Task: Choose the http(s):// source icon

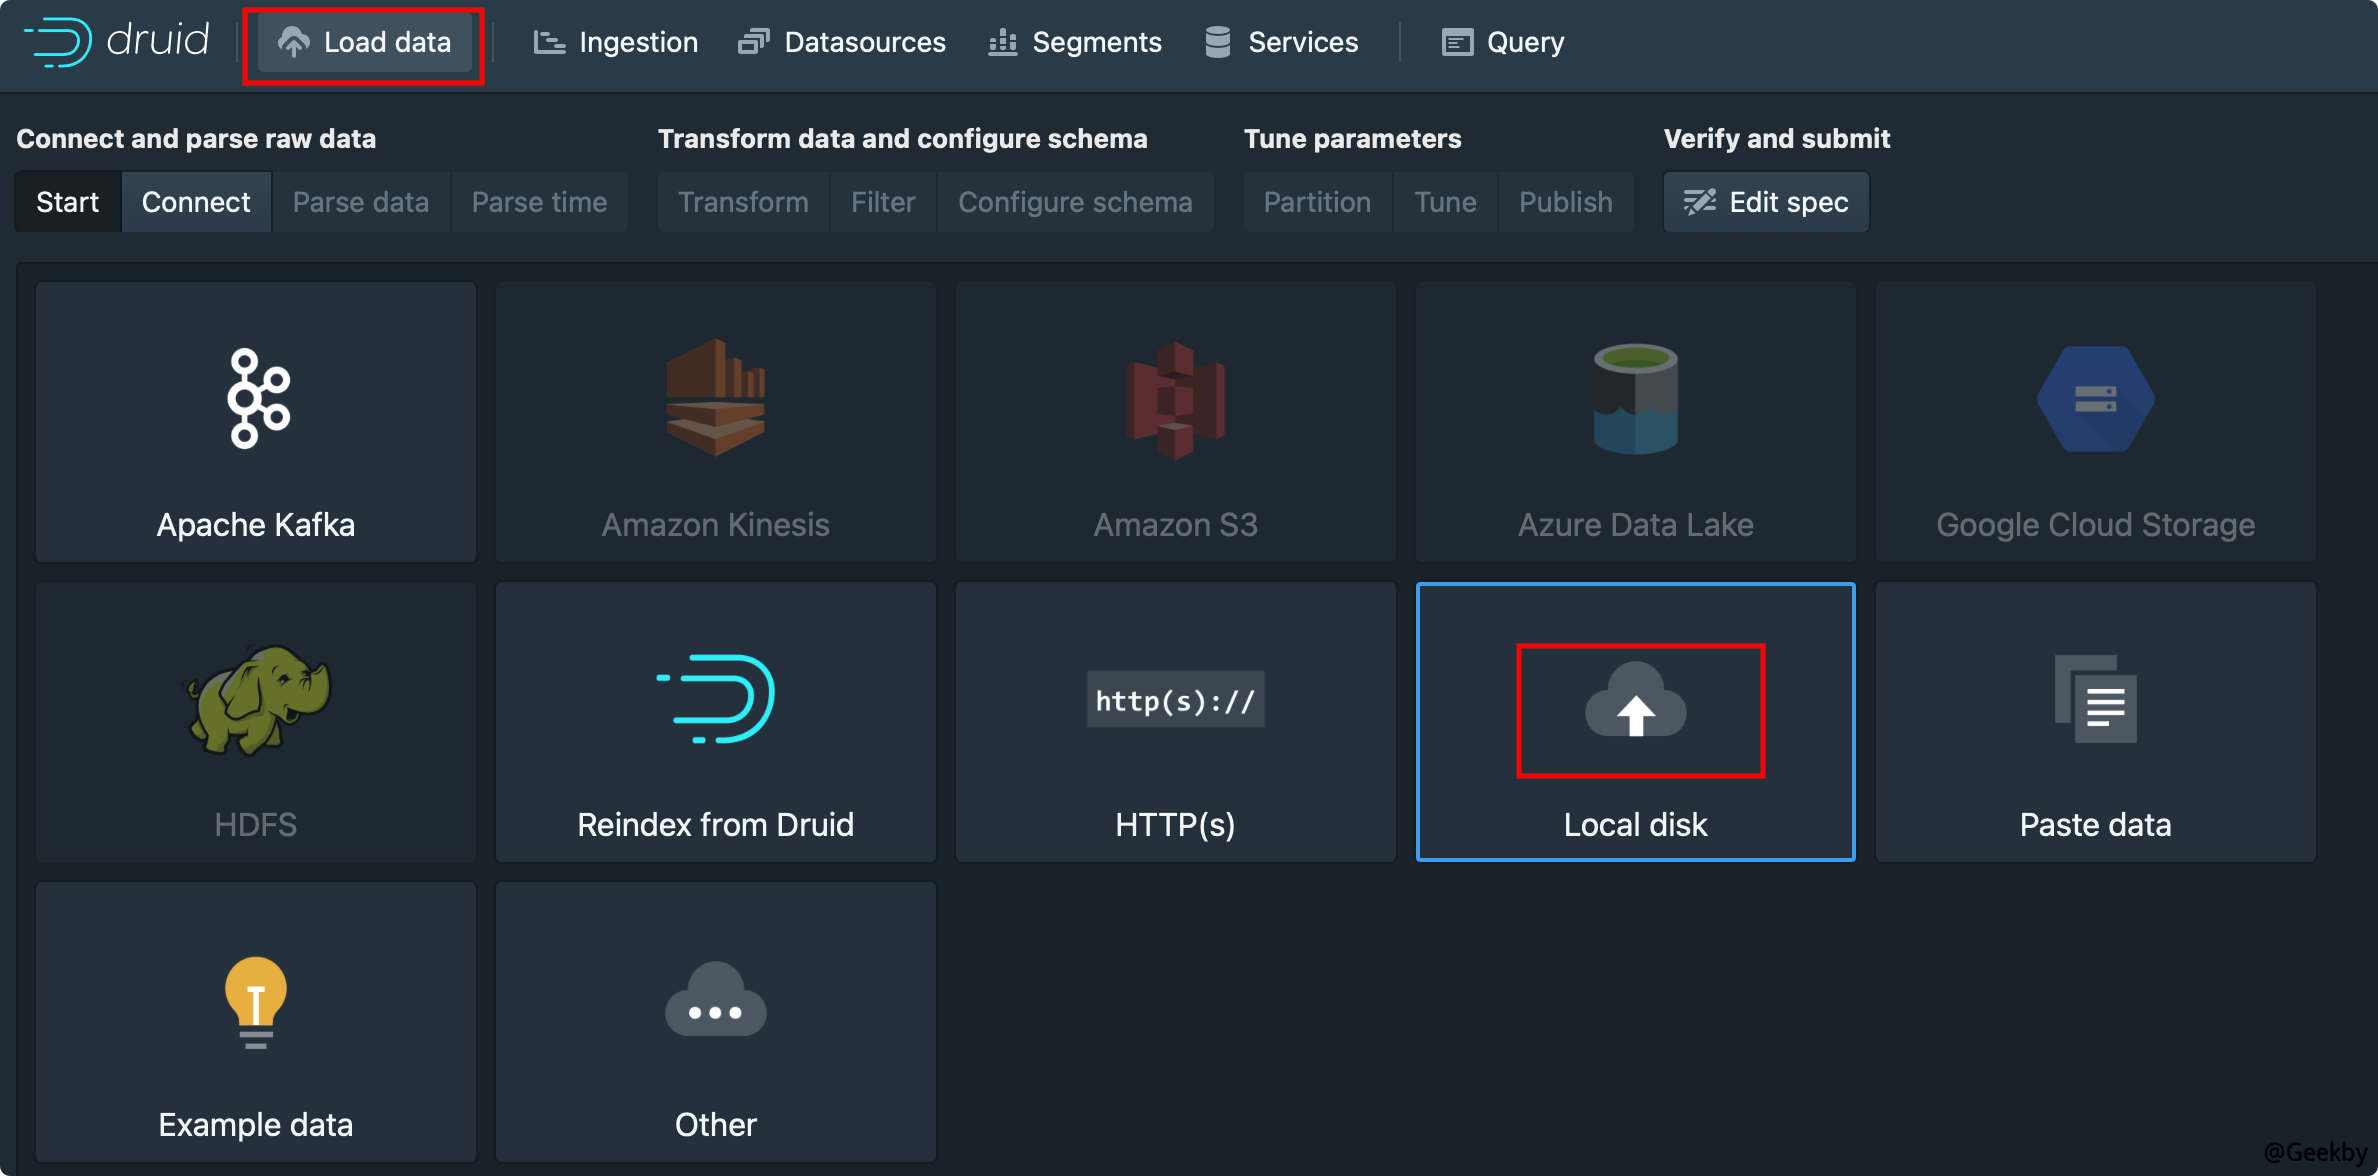Action: pyautogui.click(x=1176, y=700)
